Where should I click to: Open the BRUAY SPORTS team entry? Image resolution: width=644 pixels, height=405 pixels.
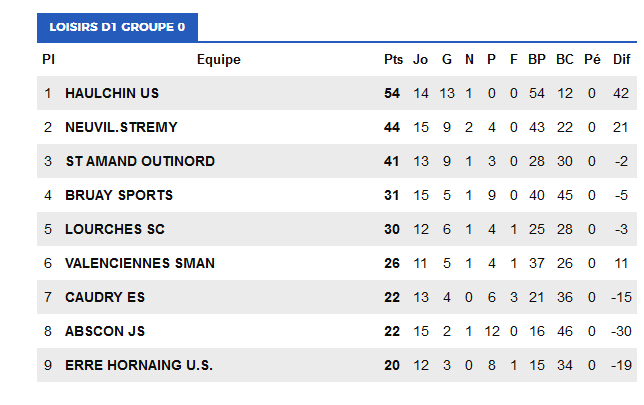pyautogui.click(x=119, y=195)
